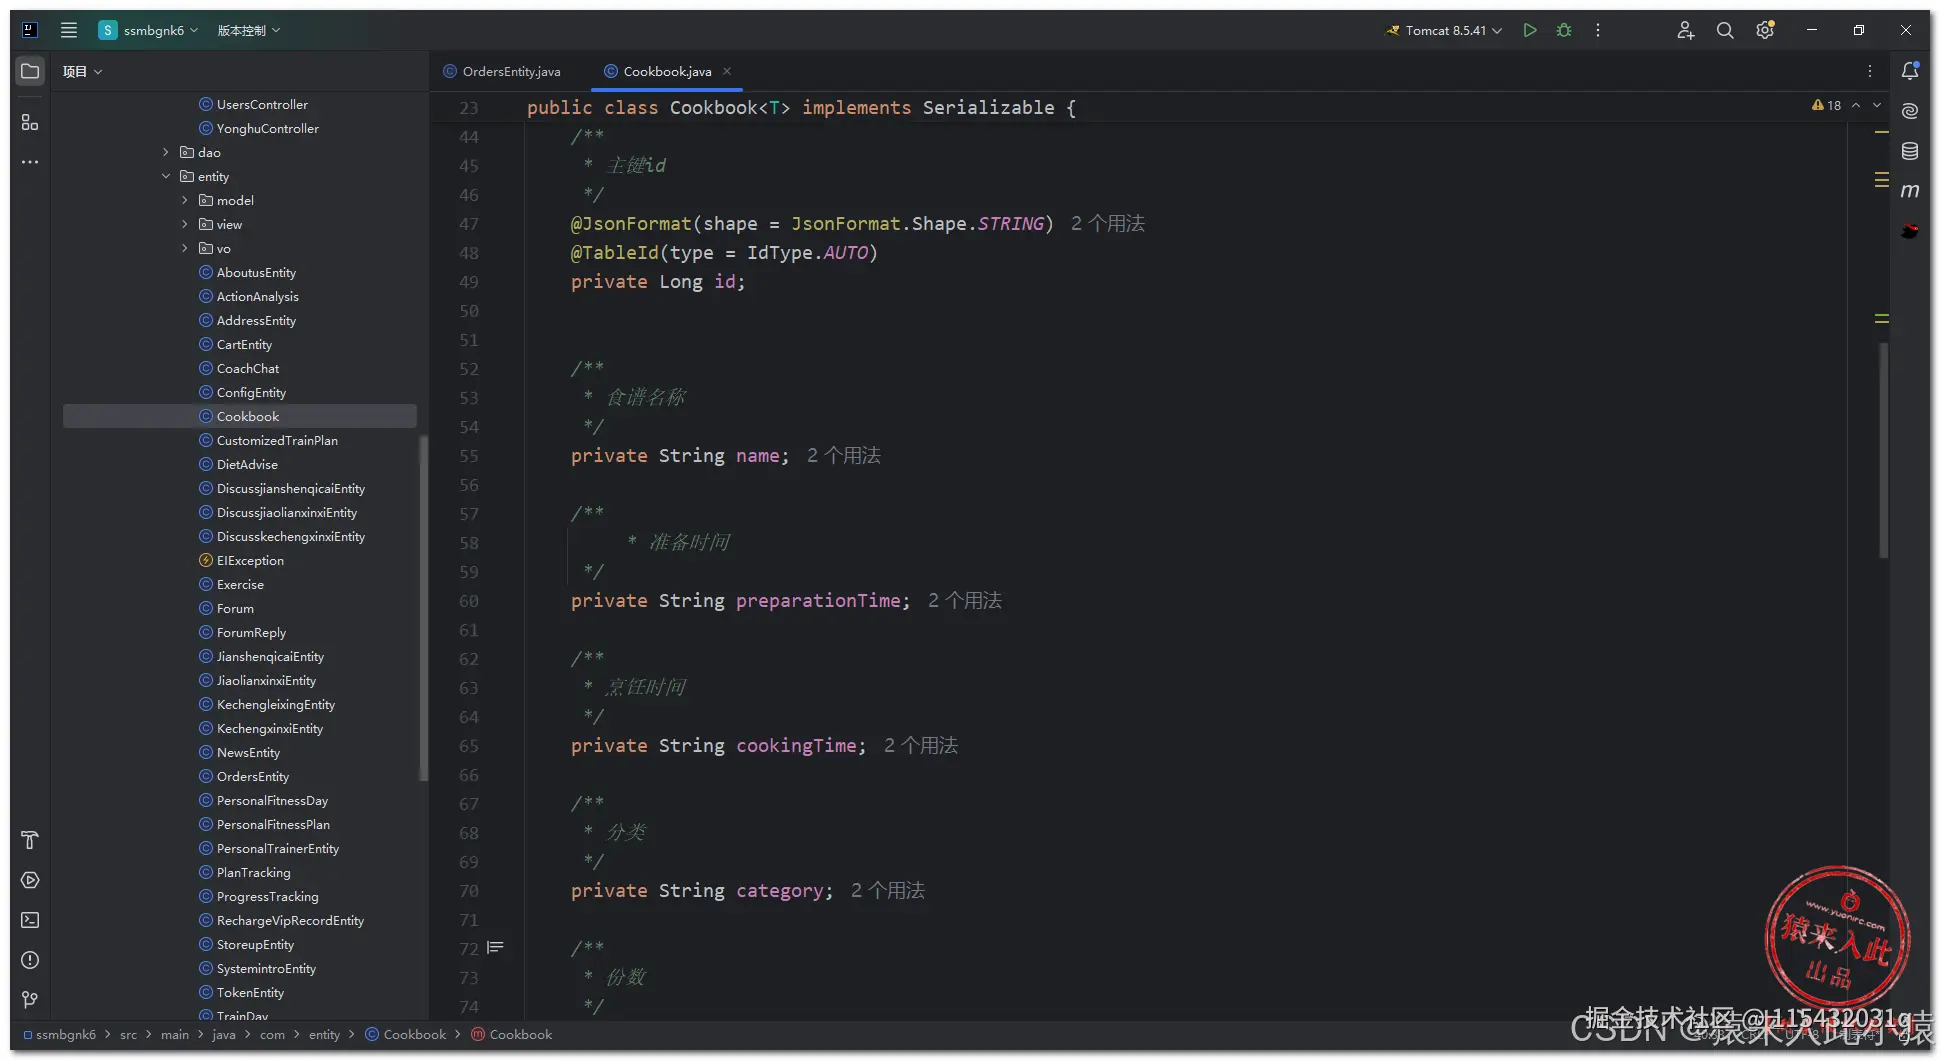
Task: Click the java breadcrumb
Action: click(x=224, y=1034)
